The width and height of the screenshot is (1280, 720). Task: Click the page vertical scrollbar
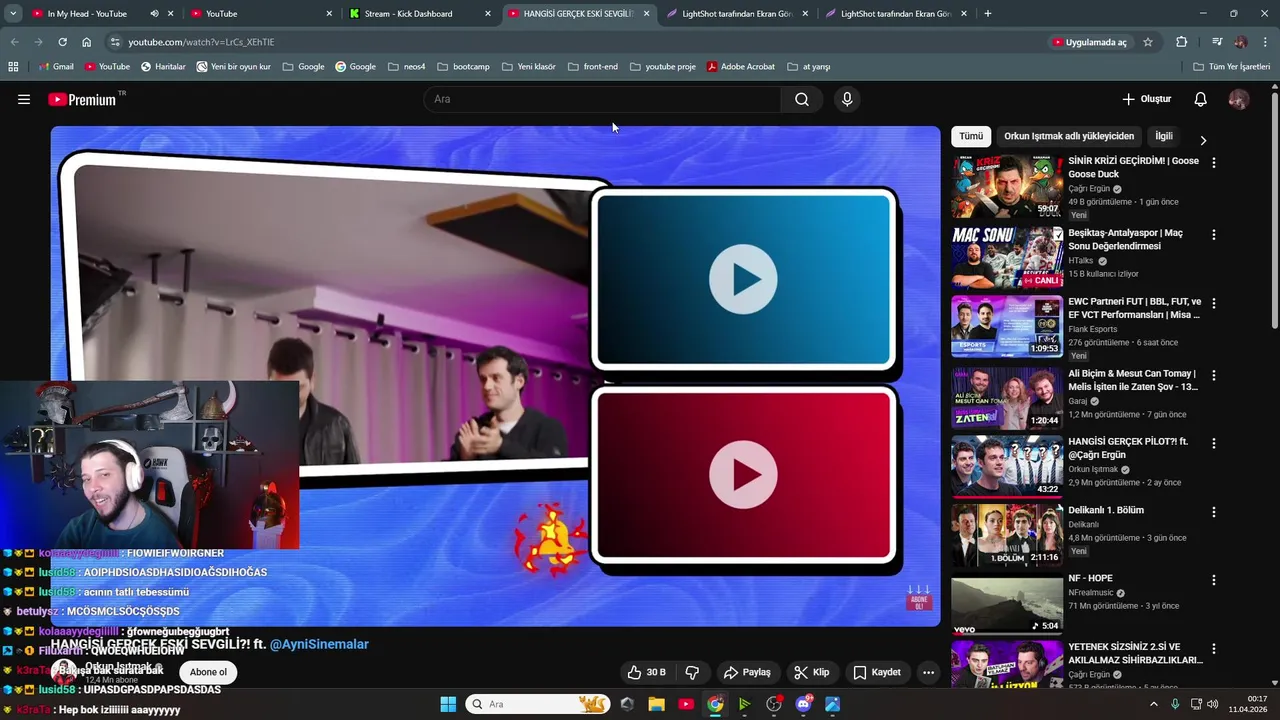pos(1274,209)
